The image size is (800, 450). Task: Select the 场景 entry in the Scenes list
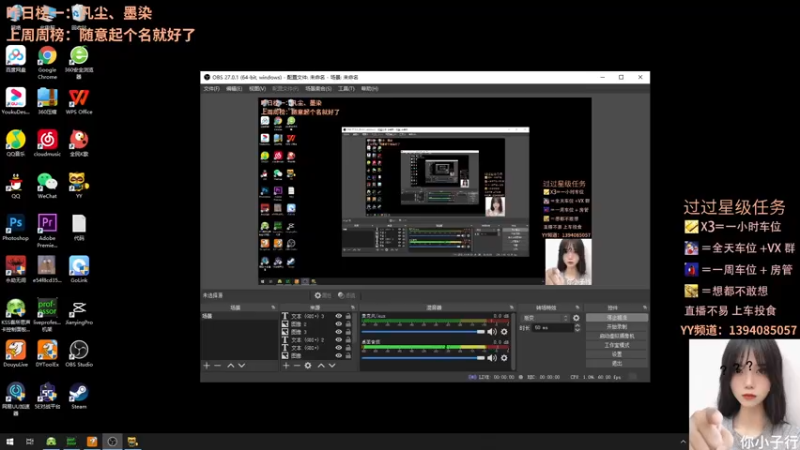click(239, 316)
